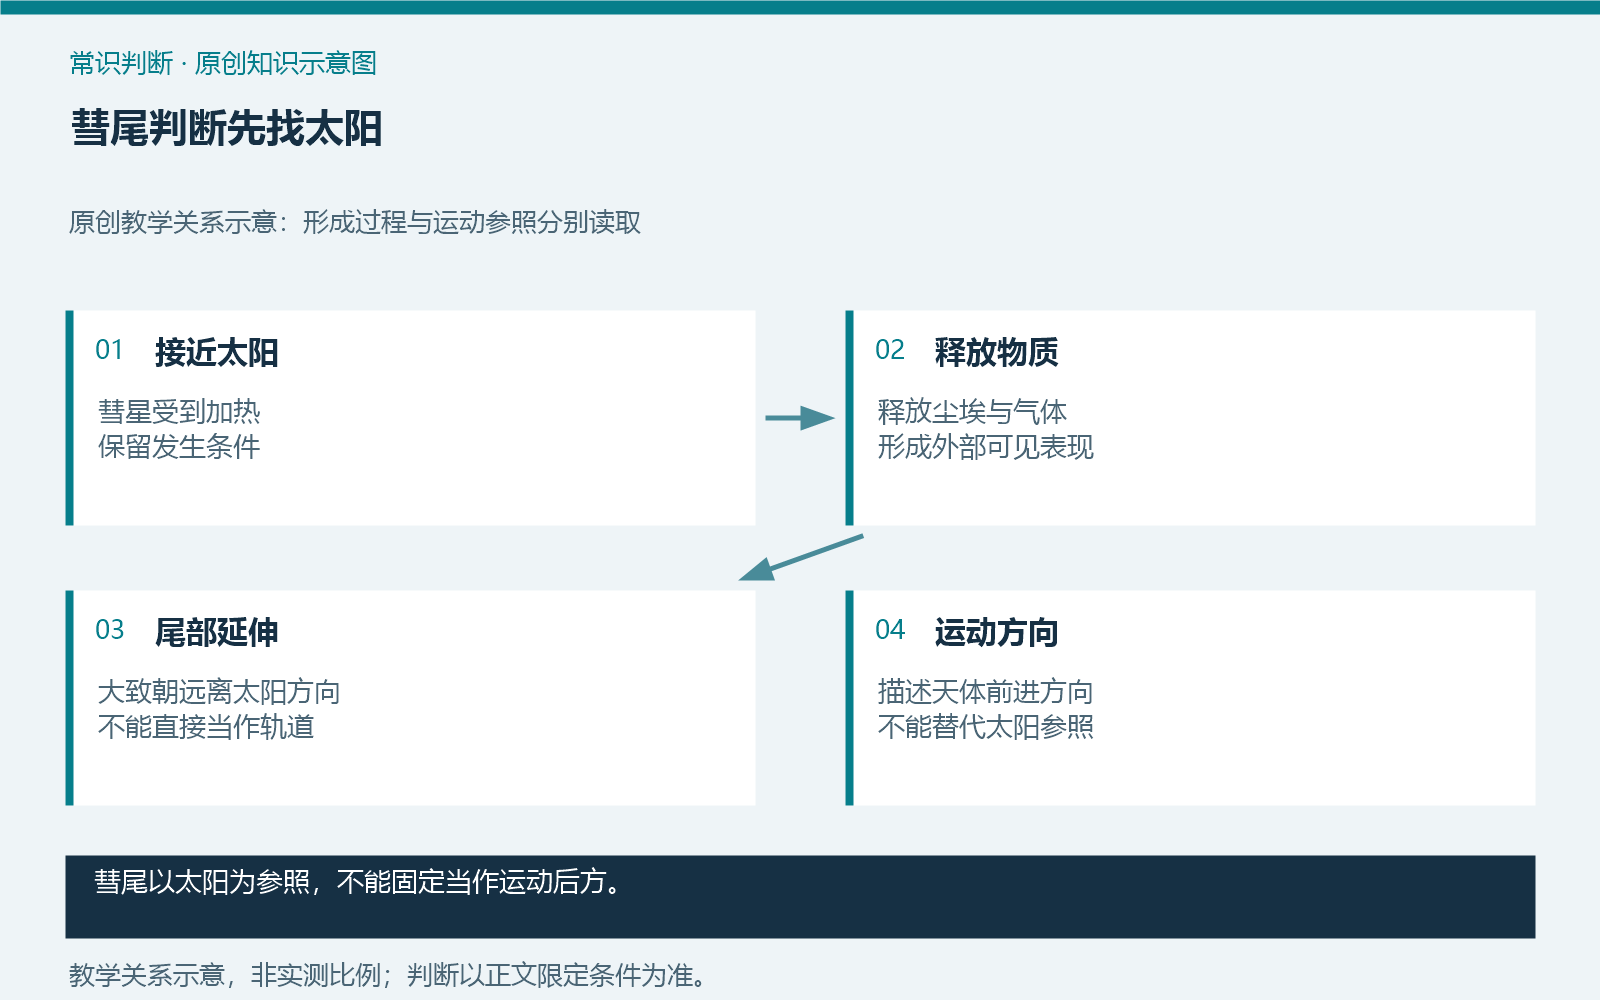
Task: Click card number 02
Action: [889, 350]
